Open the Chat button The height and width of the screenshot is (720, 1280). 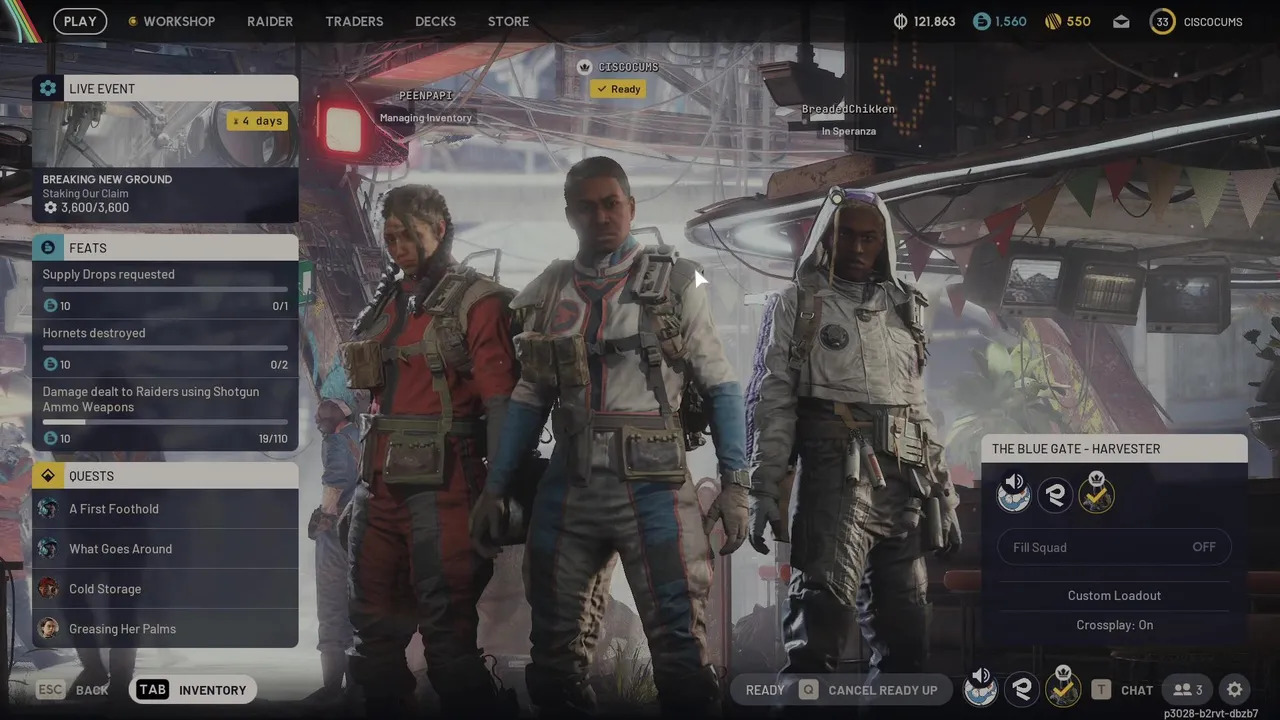(1122, 690)
